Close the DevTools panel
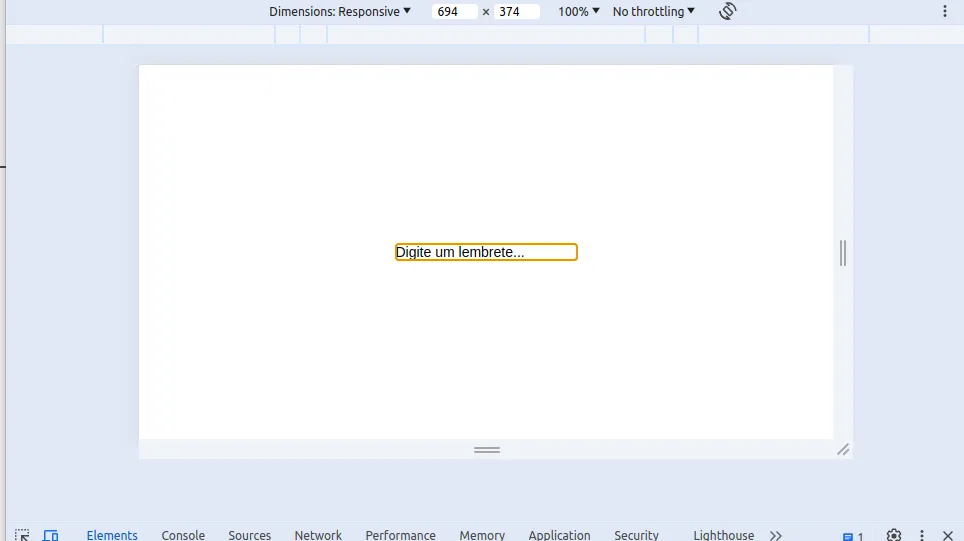Screen dimensions: 964x541 pyautogui.click(x=947, y=535)
